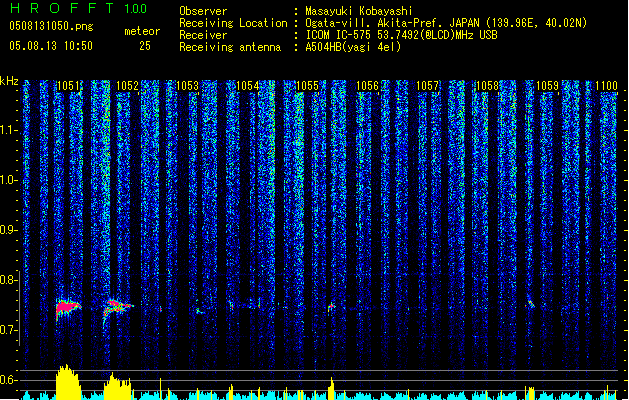Screen dimensions: 629x400
Task: Click the 0.7 kHz axis tick label
Action: (x=8, y=330)
